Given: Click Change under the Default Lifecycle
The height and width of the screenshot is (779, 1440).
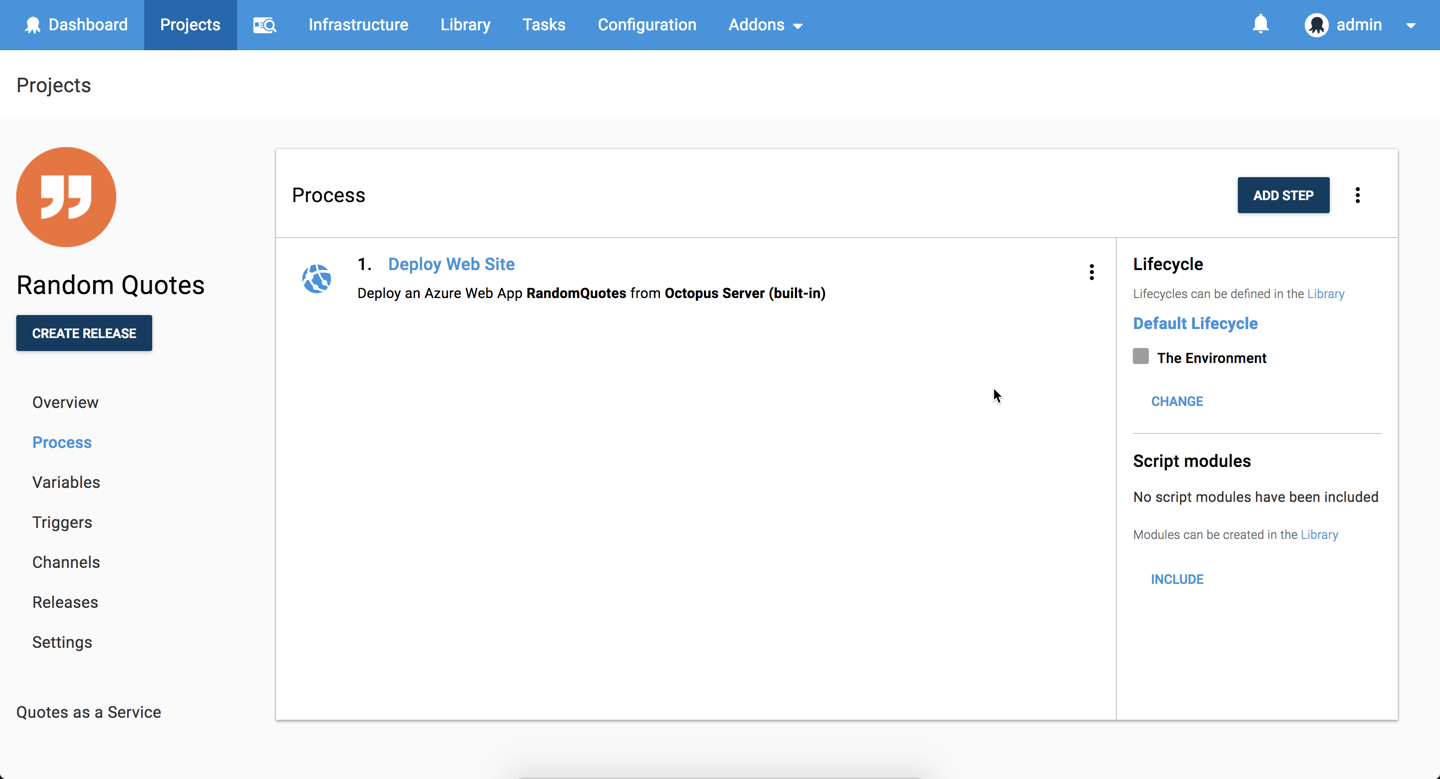Looking at the screenshot, I should coord(1177,401).
